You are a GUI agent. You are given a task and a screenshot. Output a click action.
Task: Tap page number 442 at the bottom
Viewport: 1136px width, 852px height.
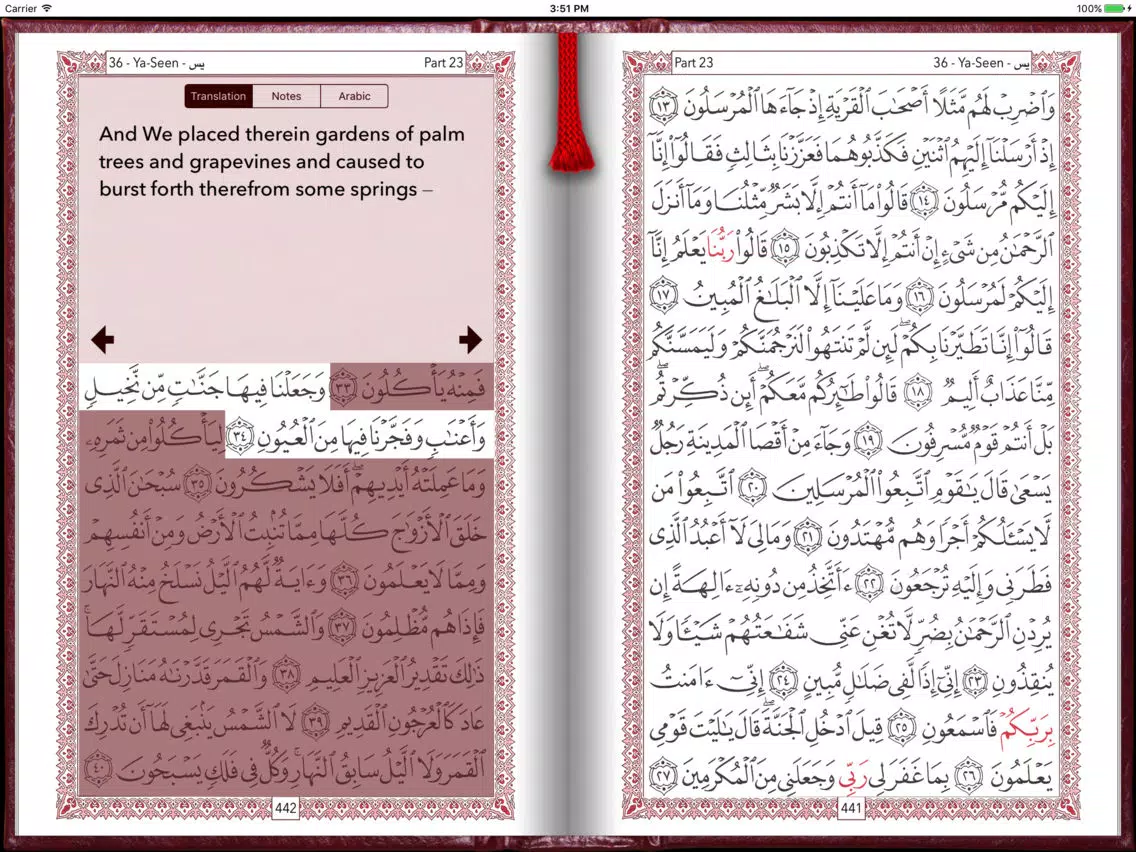[286, 808]
